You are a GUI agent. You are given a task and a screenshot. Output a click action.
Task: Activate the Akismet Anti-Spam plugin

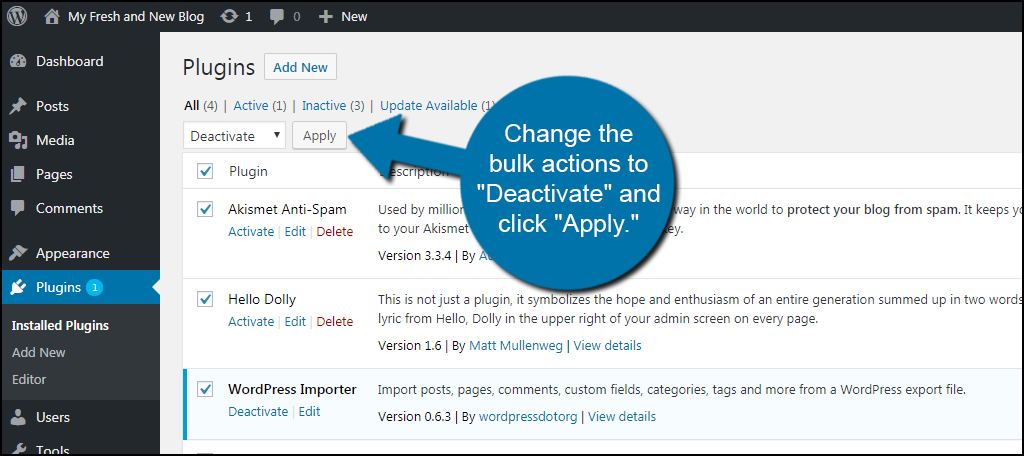click(x=251, y=231)
